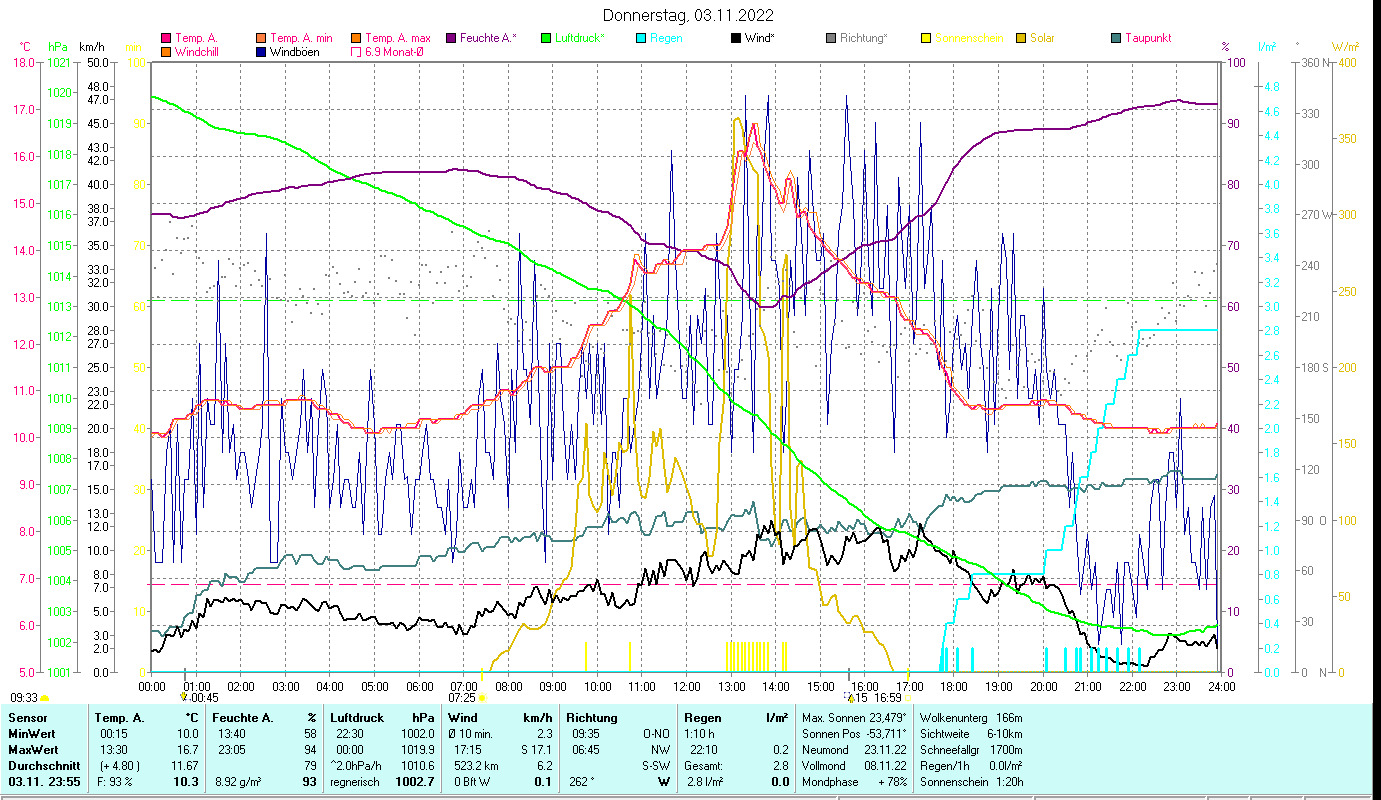Select the grey Richtung* legend swatch
Screen dimensions: 1381x800
pos(831,39)
